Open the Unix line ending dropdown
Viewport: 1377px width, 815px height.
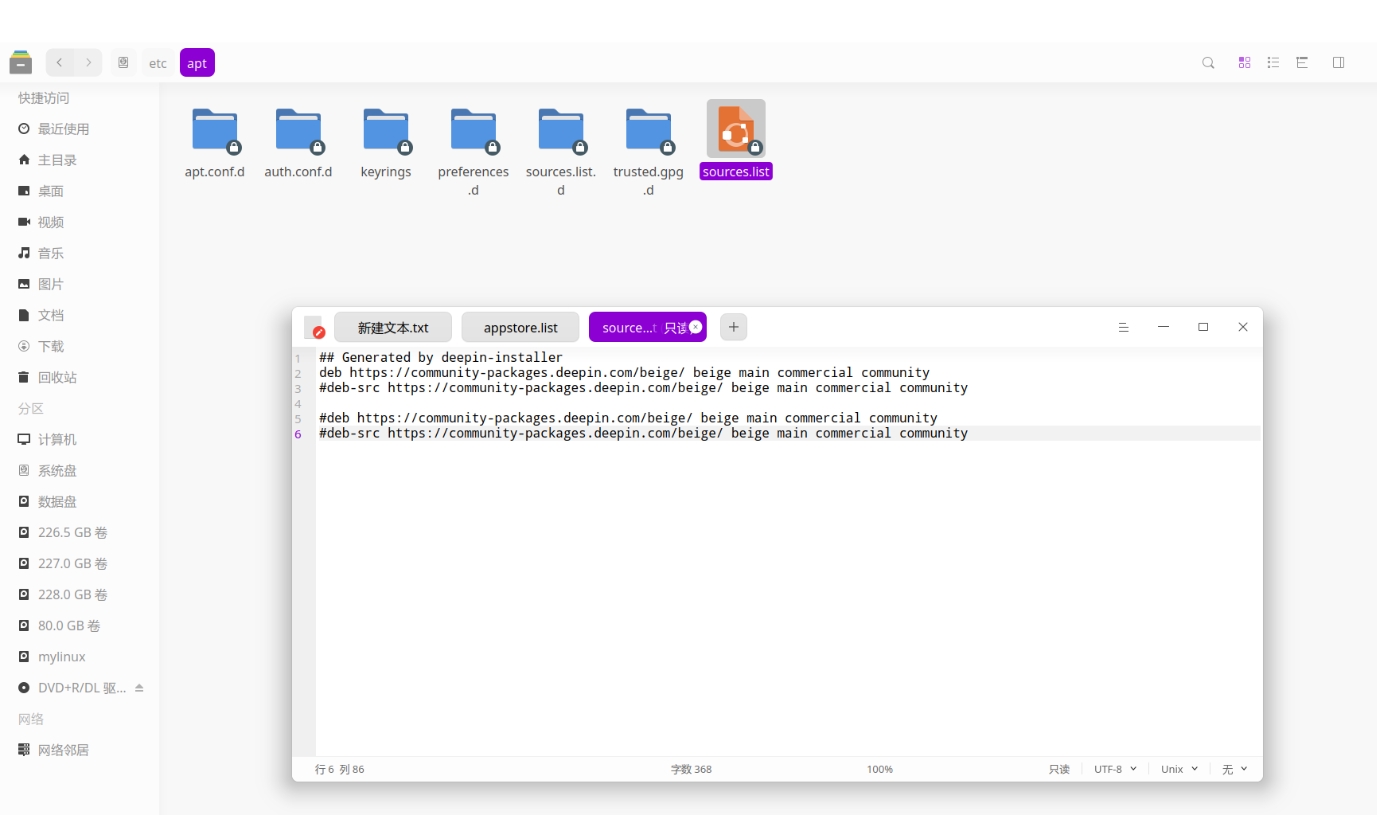click(x=1179, y=769)
